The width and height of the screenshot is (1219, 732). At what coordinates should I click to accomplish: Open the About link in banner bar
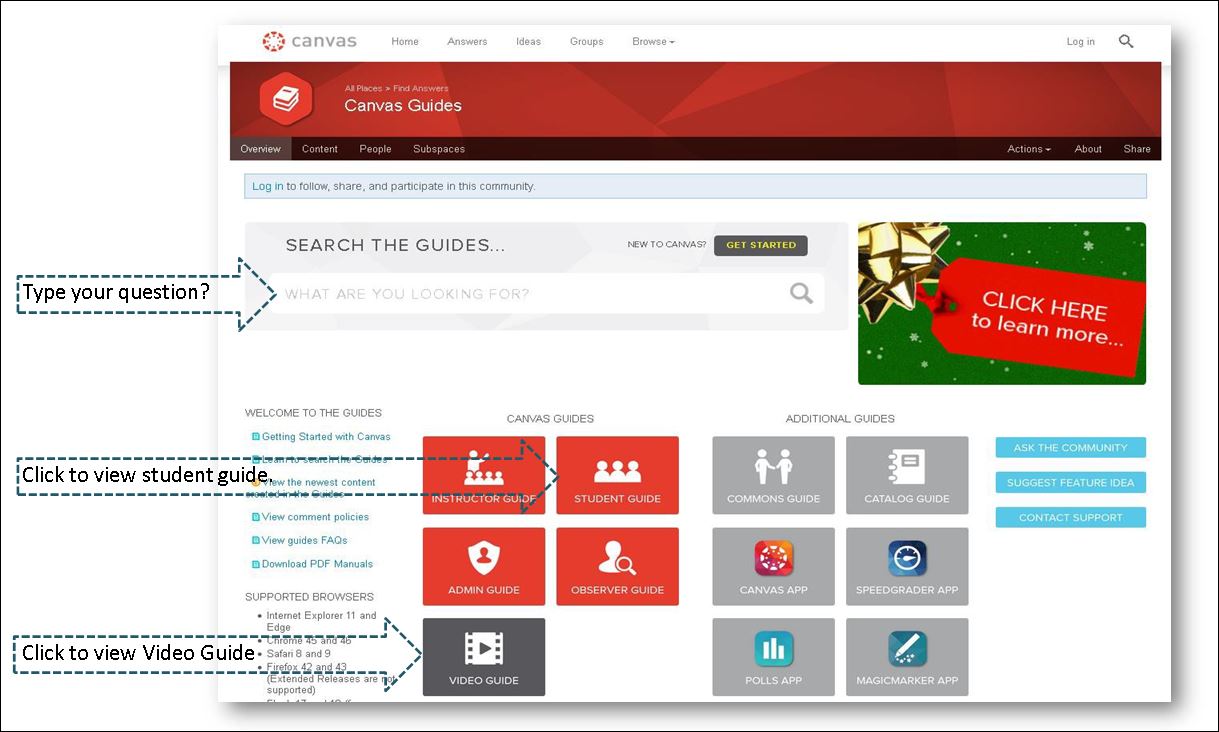[x=1088, y=149]
